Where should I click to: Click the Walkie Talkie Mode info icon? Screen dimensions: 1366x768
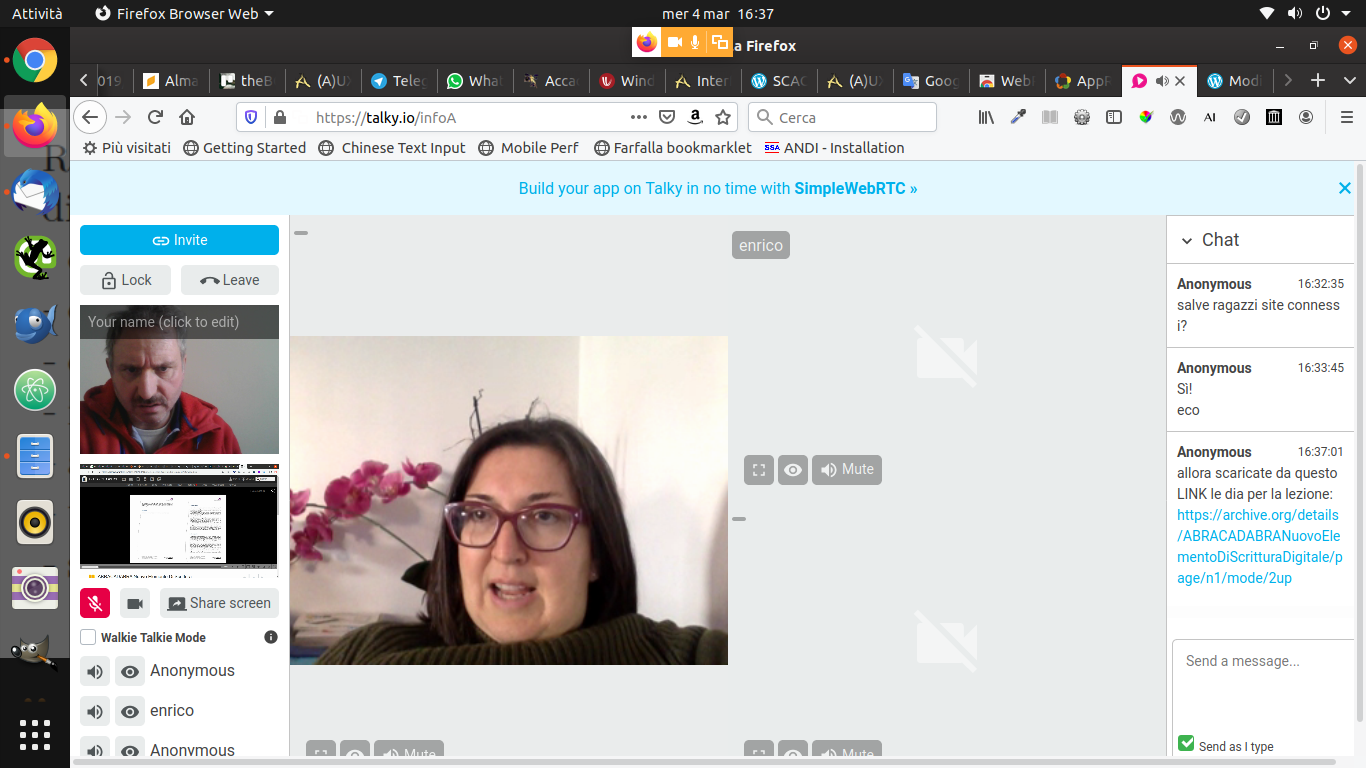coord(270,637)
